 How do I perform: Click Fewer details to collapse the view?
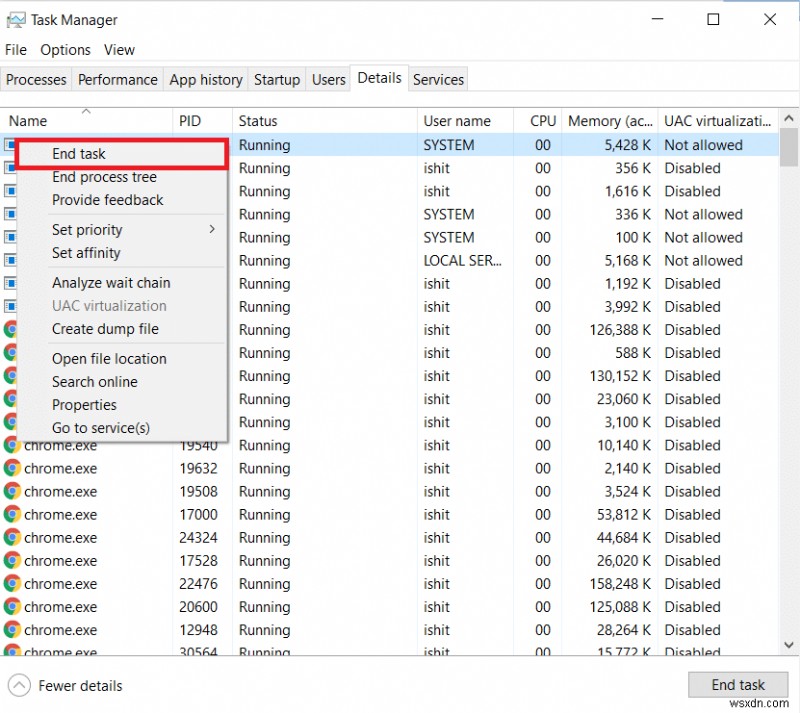coord(83,686)
